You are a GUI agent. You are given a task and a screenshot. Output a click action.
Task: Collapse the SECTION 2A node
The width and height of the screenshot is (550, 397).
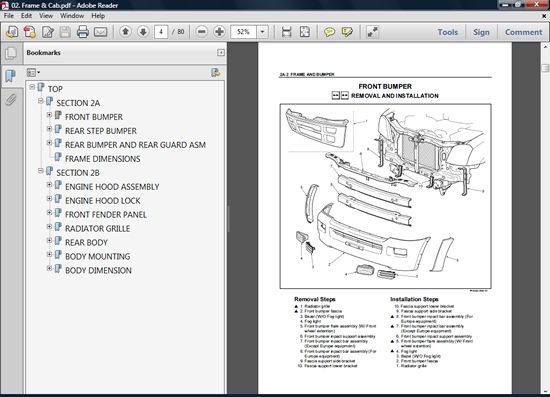41,101
